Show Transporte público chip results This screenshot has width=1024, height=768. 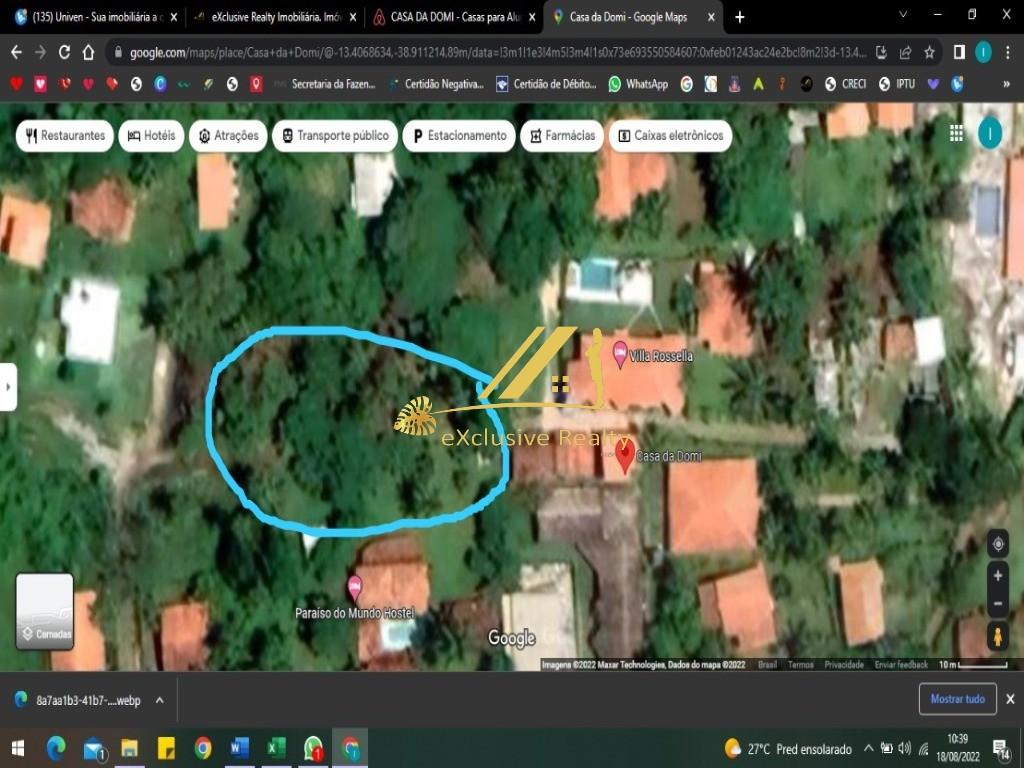point(335,136)
